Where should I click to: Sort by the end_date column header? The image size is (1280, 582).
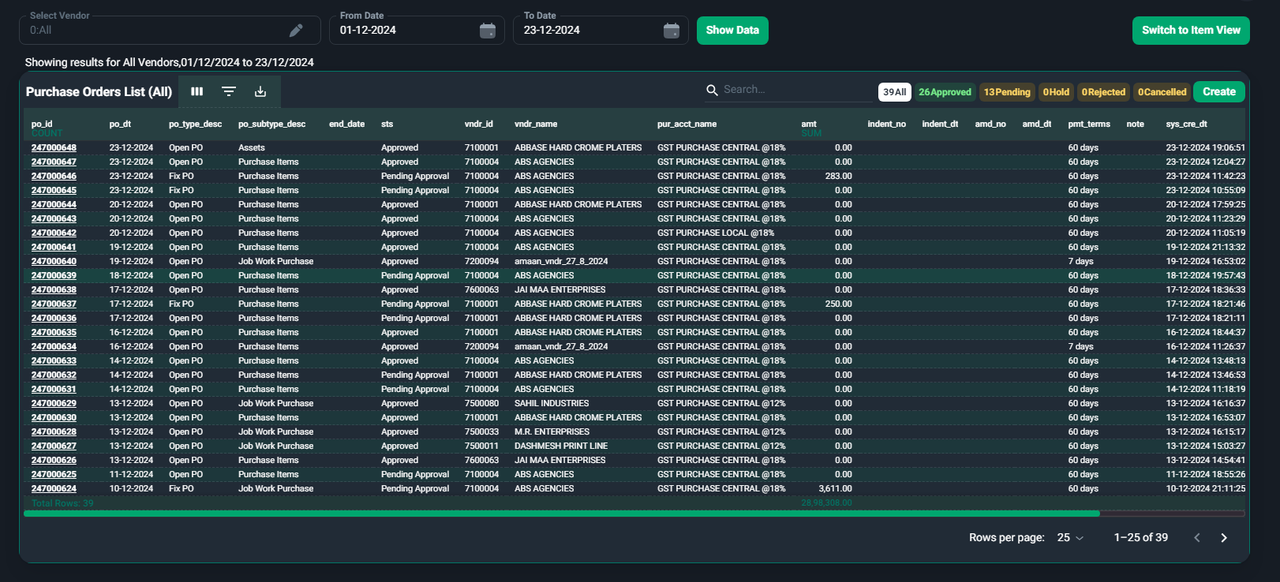click(347, 124)
